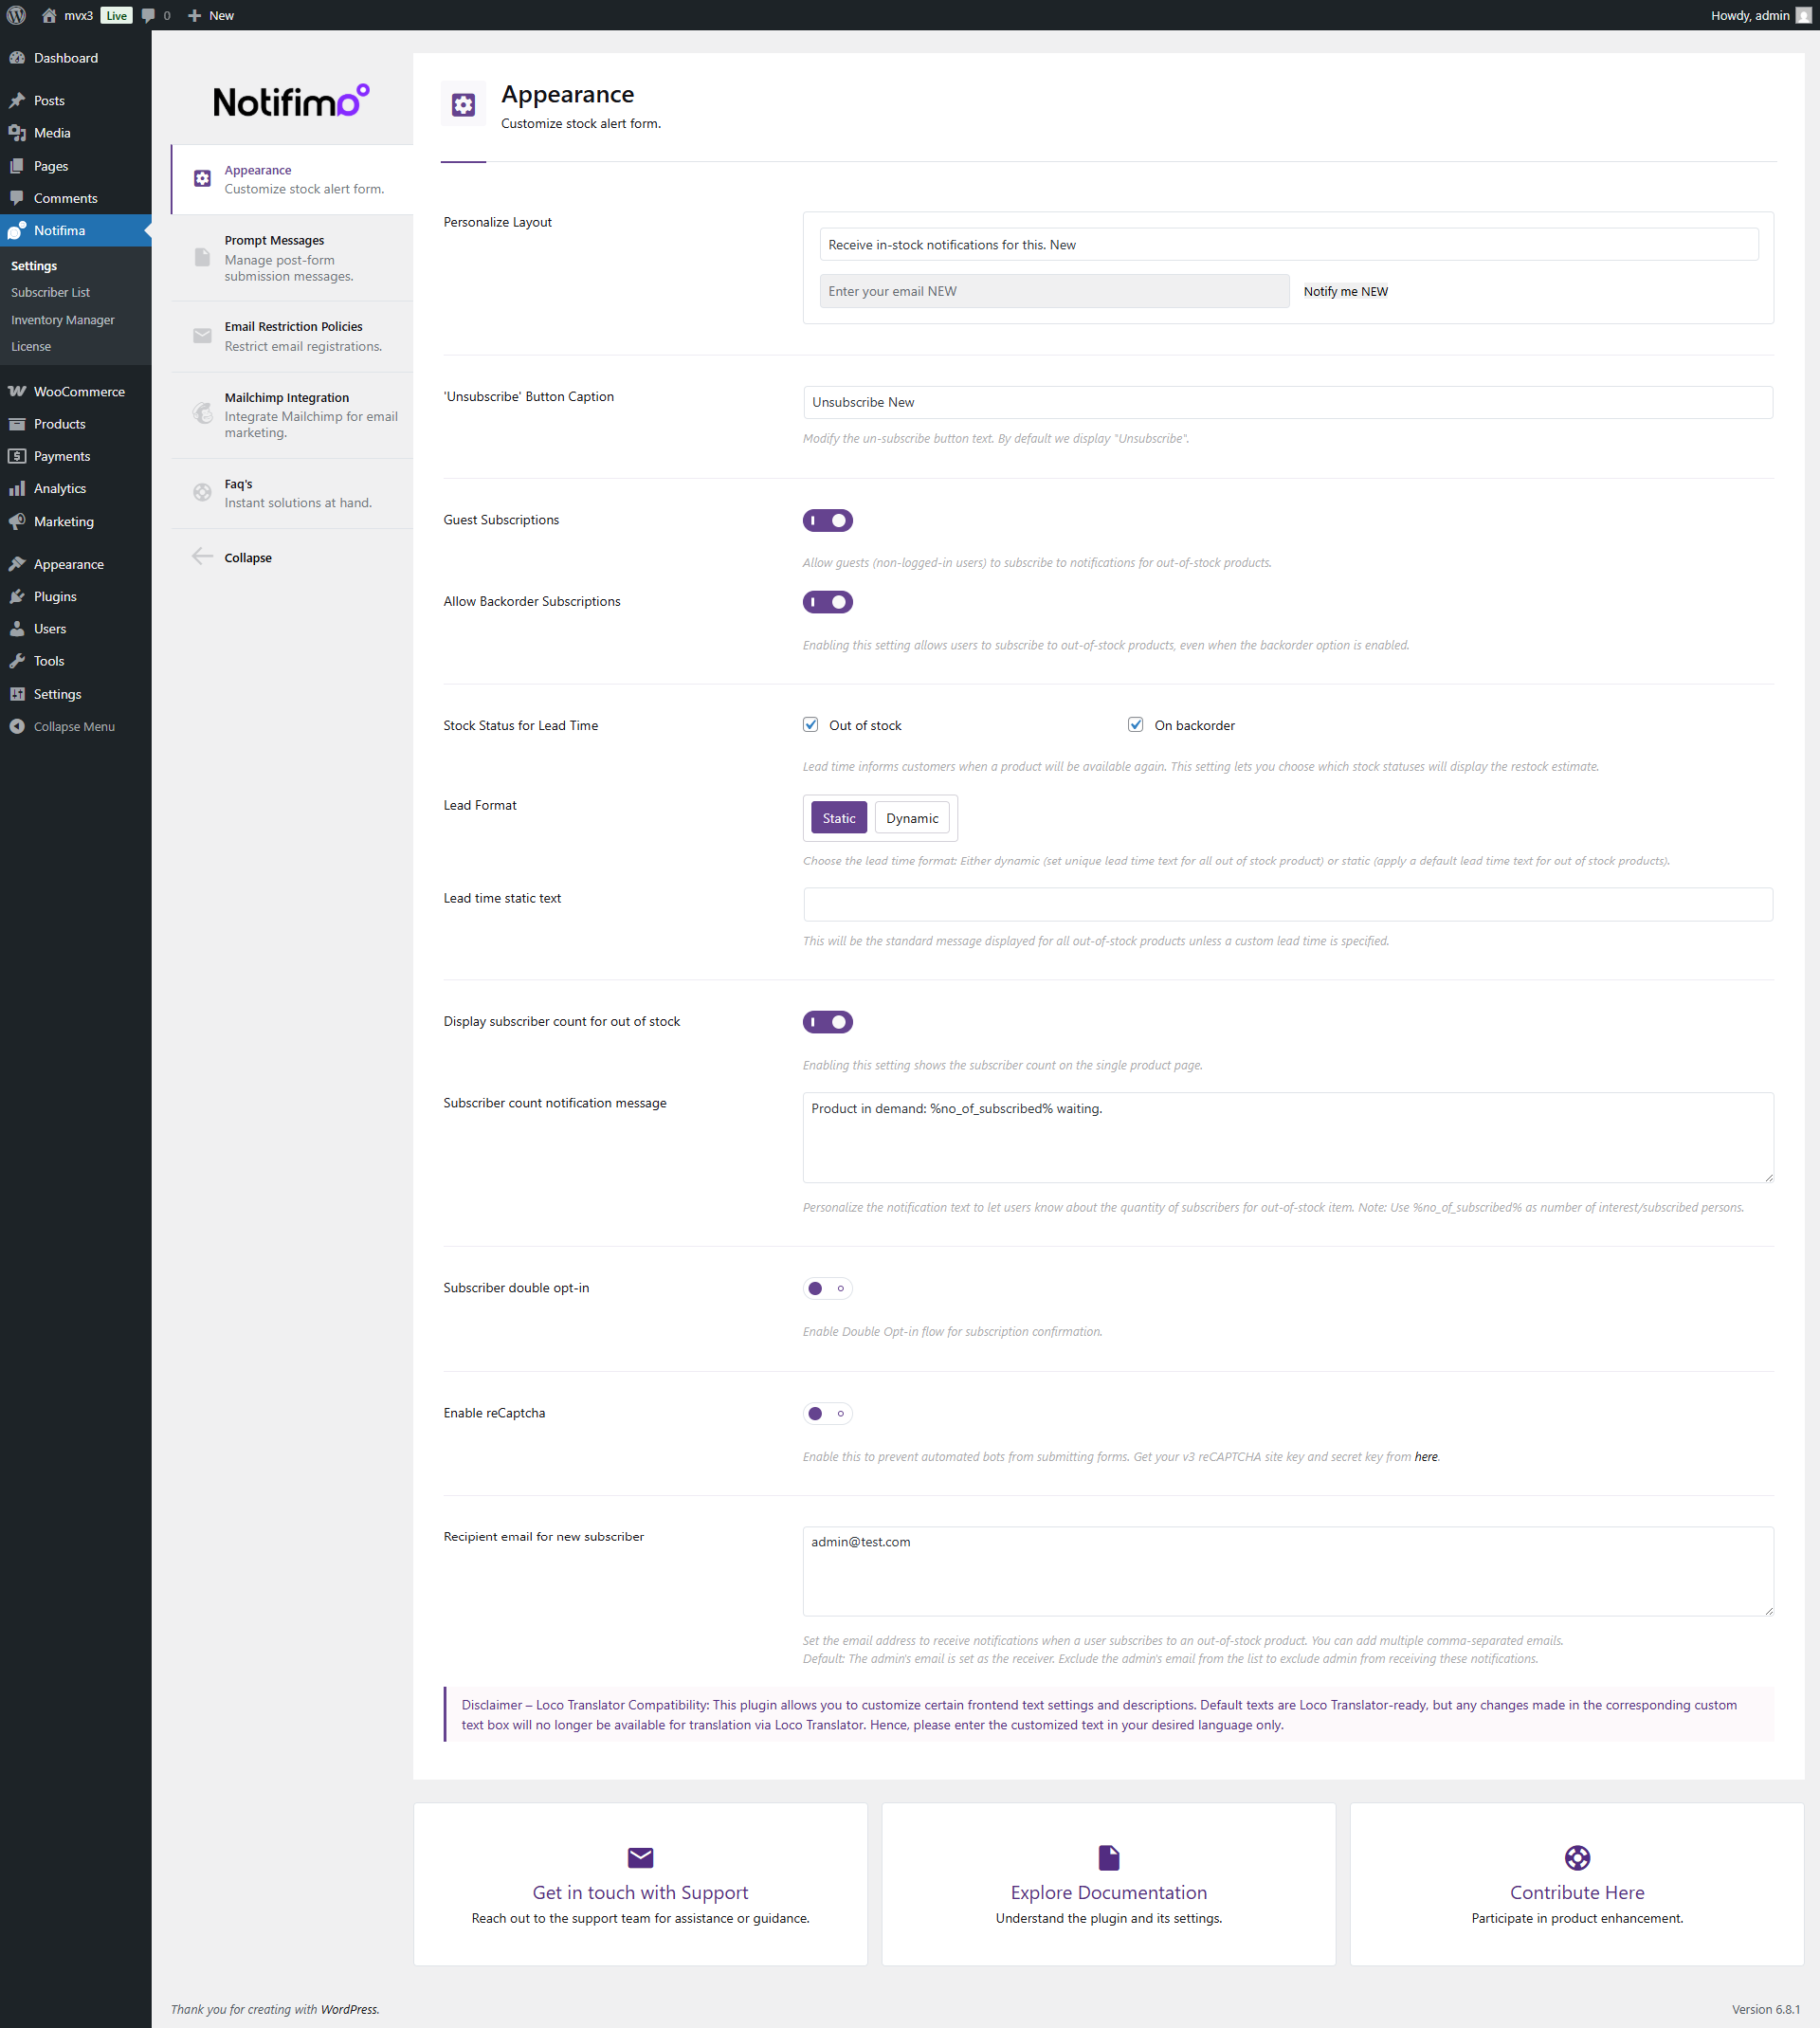Image resolution: width=1820 pixels, height=2028 pixels.
Task: Click the Media library icon
Action: (17, 133)
